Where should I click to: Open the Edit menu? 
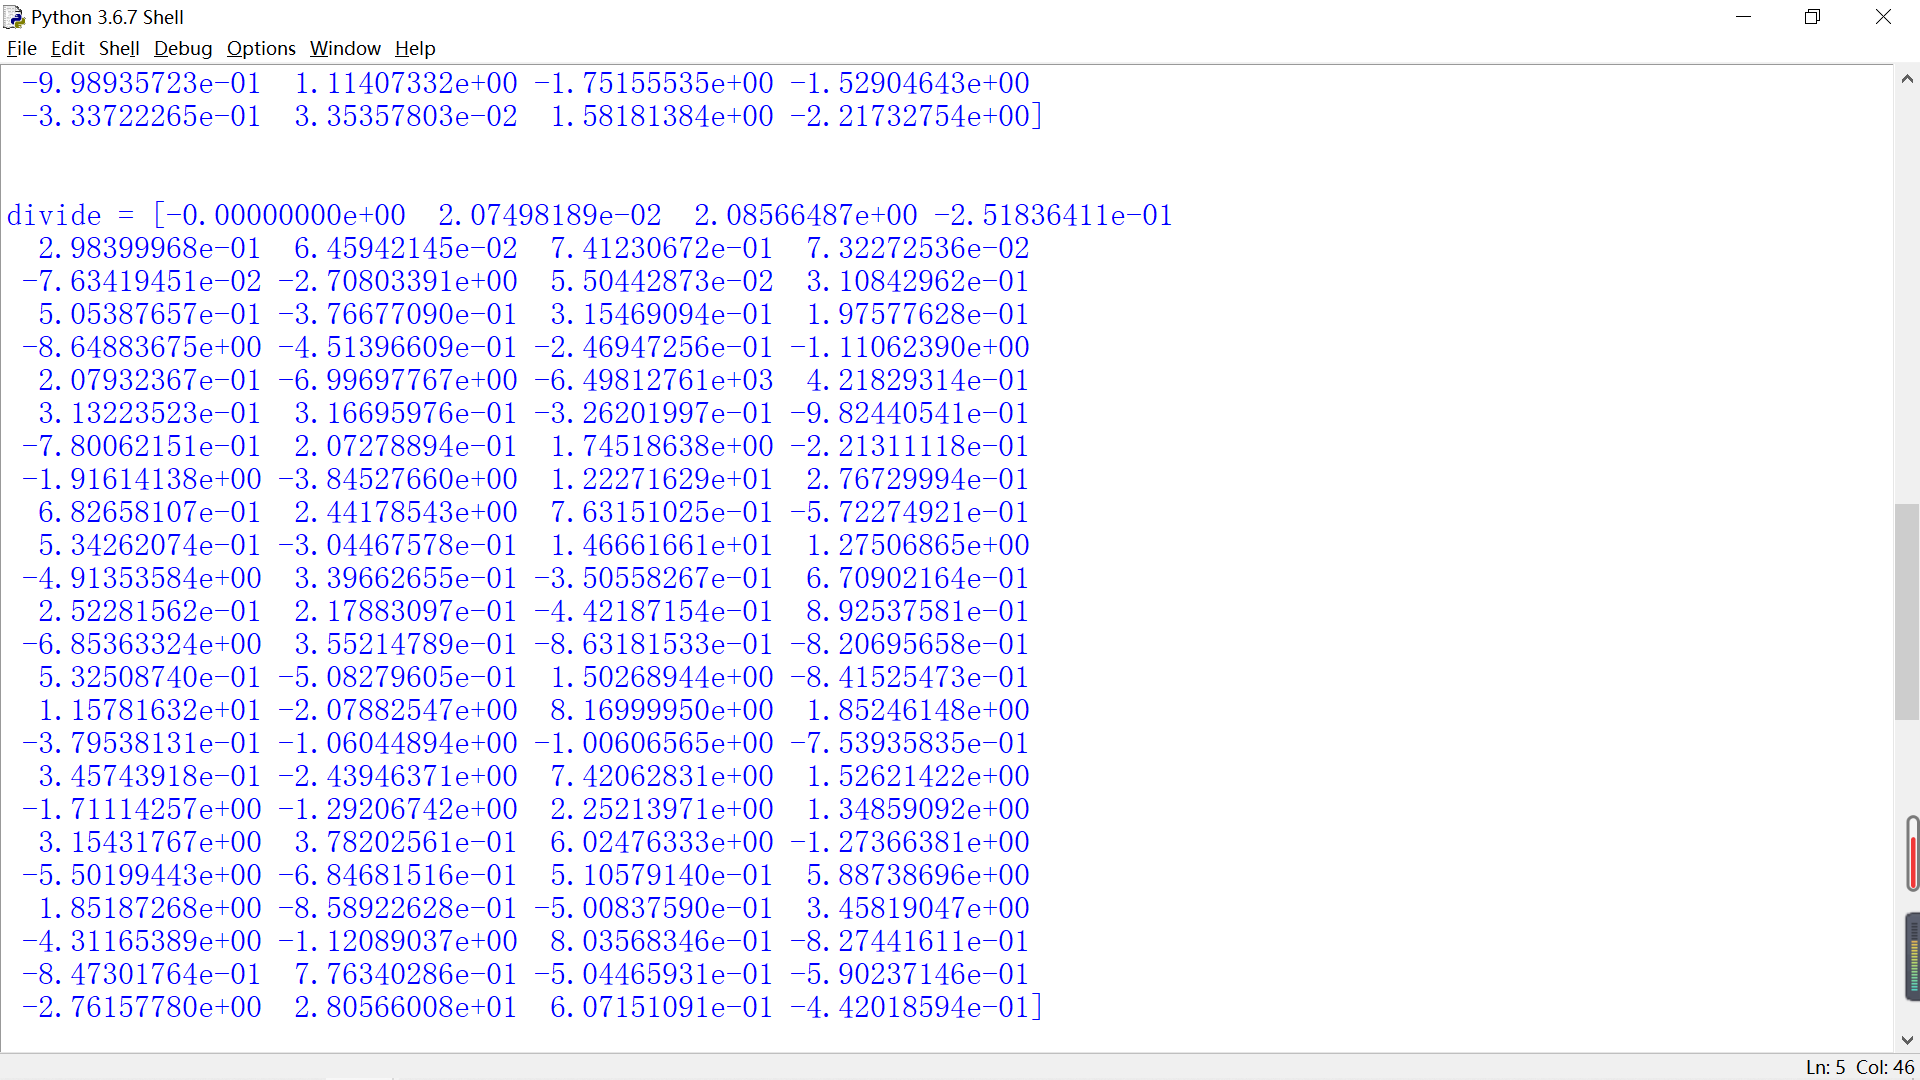tap(68, 48)
